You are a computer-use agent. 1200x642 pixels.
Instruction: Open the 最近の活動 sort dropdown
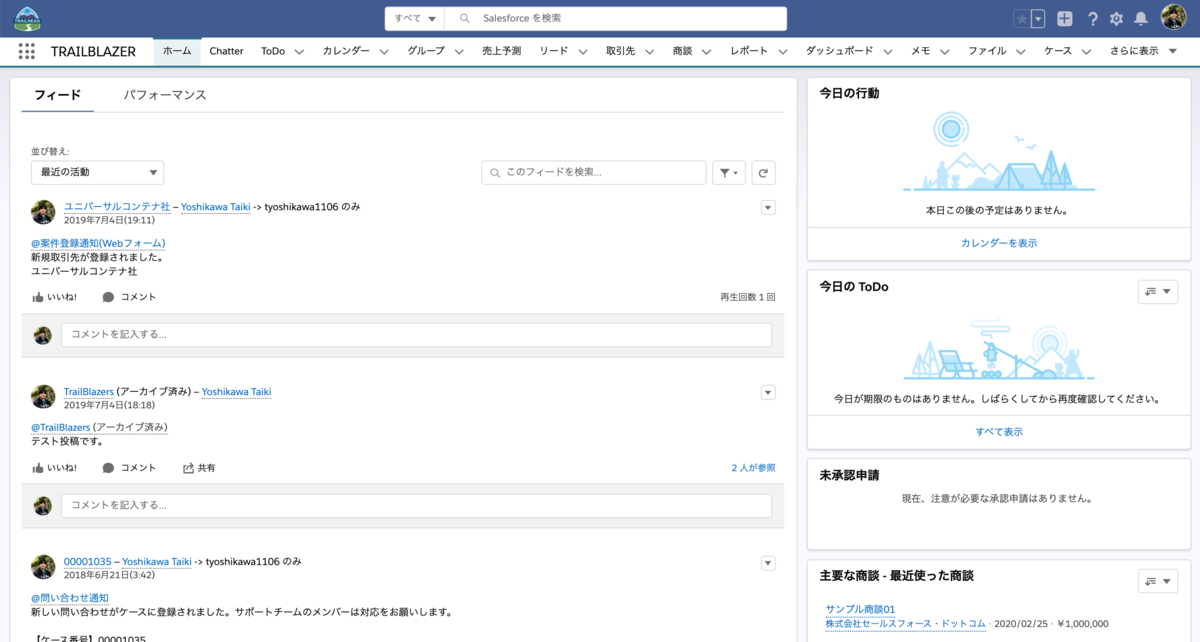point(96,172)
